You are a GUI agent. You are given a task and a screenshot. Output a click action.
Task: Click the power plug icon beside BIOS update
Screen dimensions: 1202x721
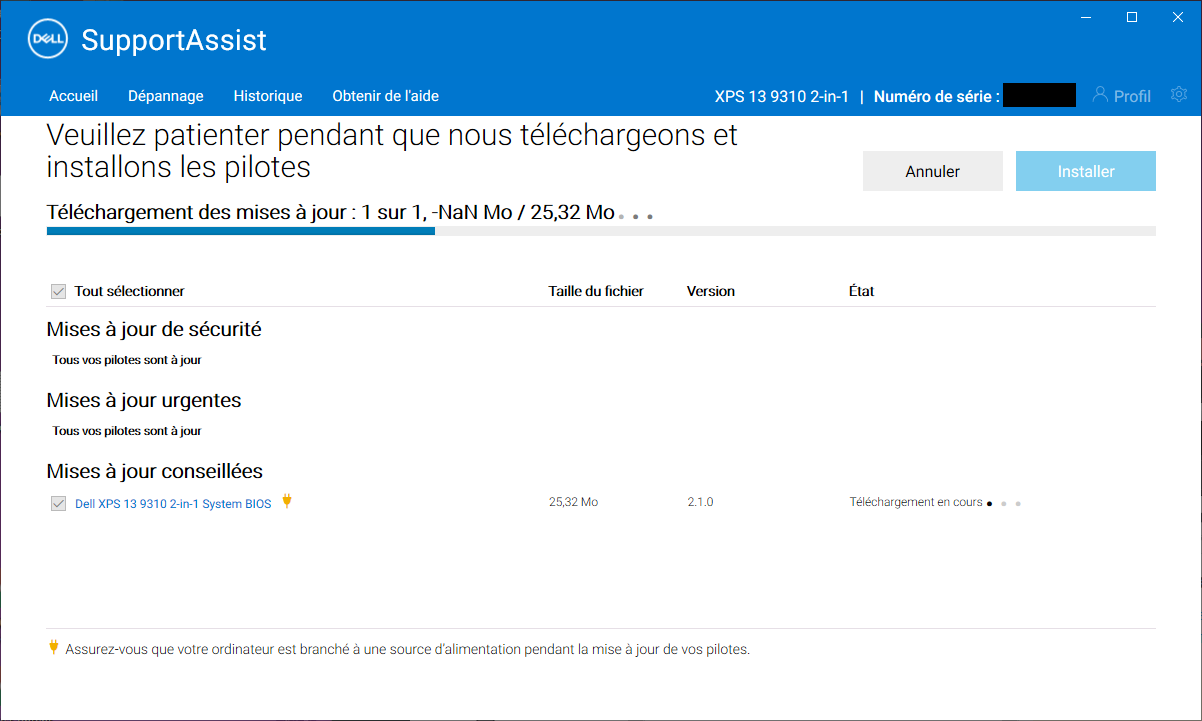[287, 501]
